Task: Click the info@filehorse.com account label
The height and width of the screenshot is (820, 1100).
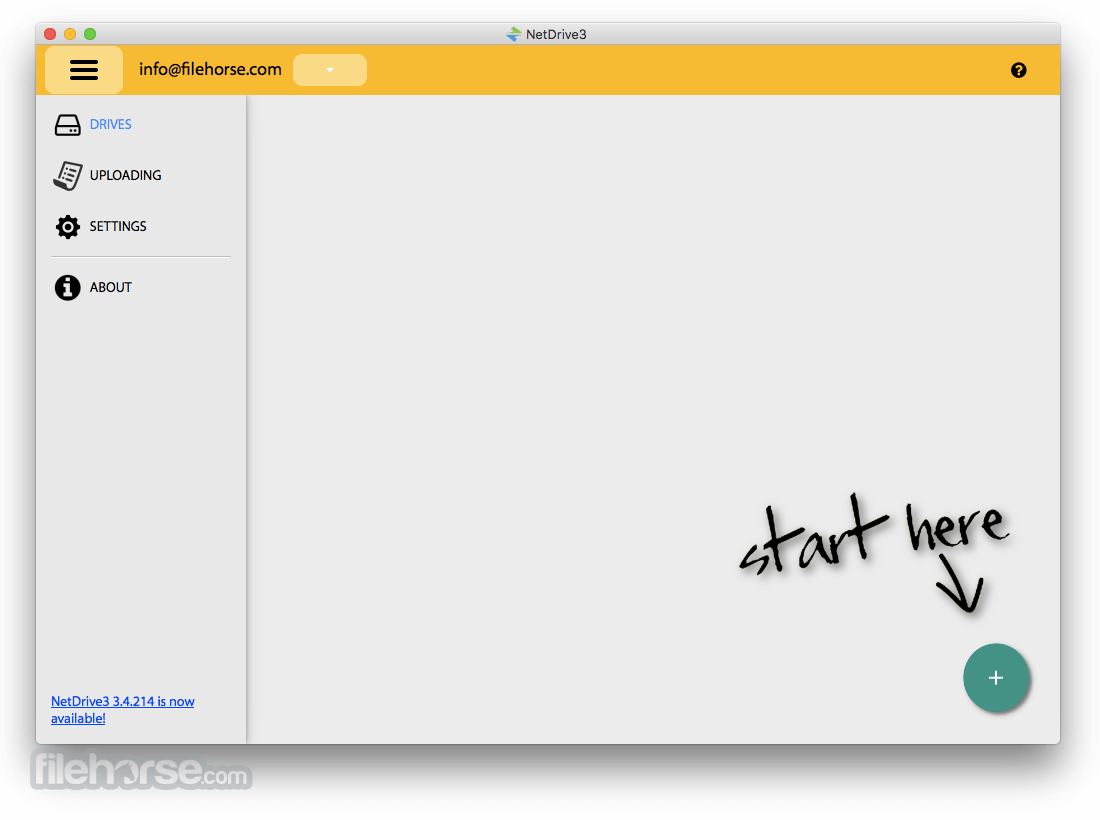Action: 210,69
